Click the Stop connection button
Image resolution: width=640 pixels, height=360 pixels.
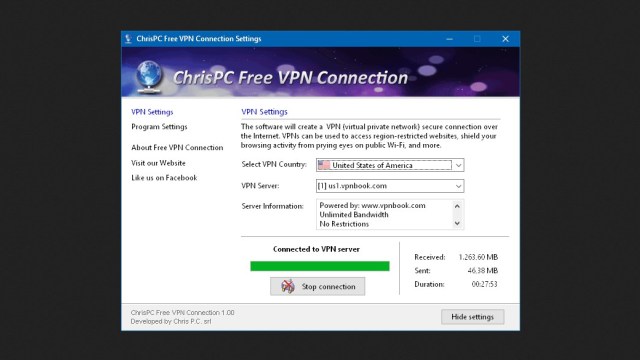(318, 287)
